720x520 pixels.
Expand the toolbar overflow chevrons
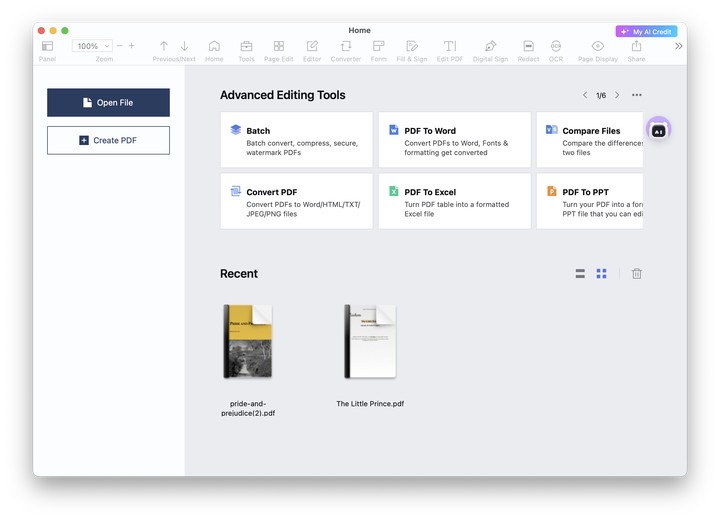679,46
